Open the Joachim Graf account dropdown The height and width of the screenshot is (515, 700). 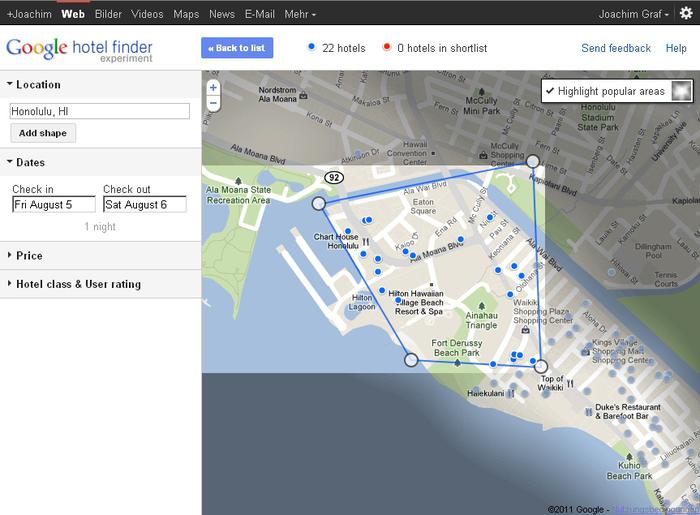[x=633, y=14]
